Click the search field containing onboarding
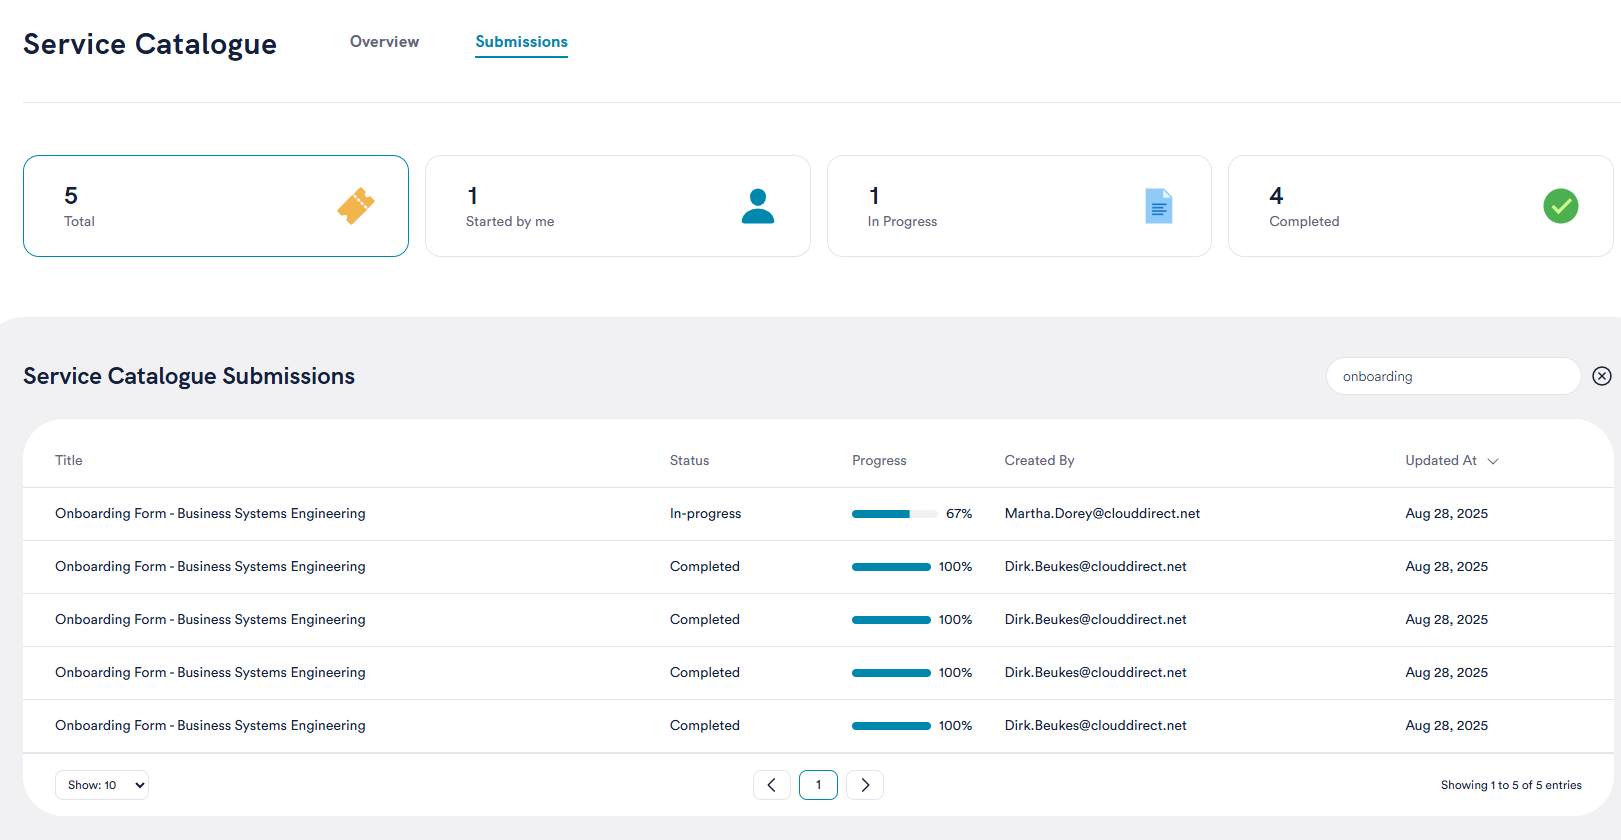 pos(1453,376)
